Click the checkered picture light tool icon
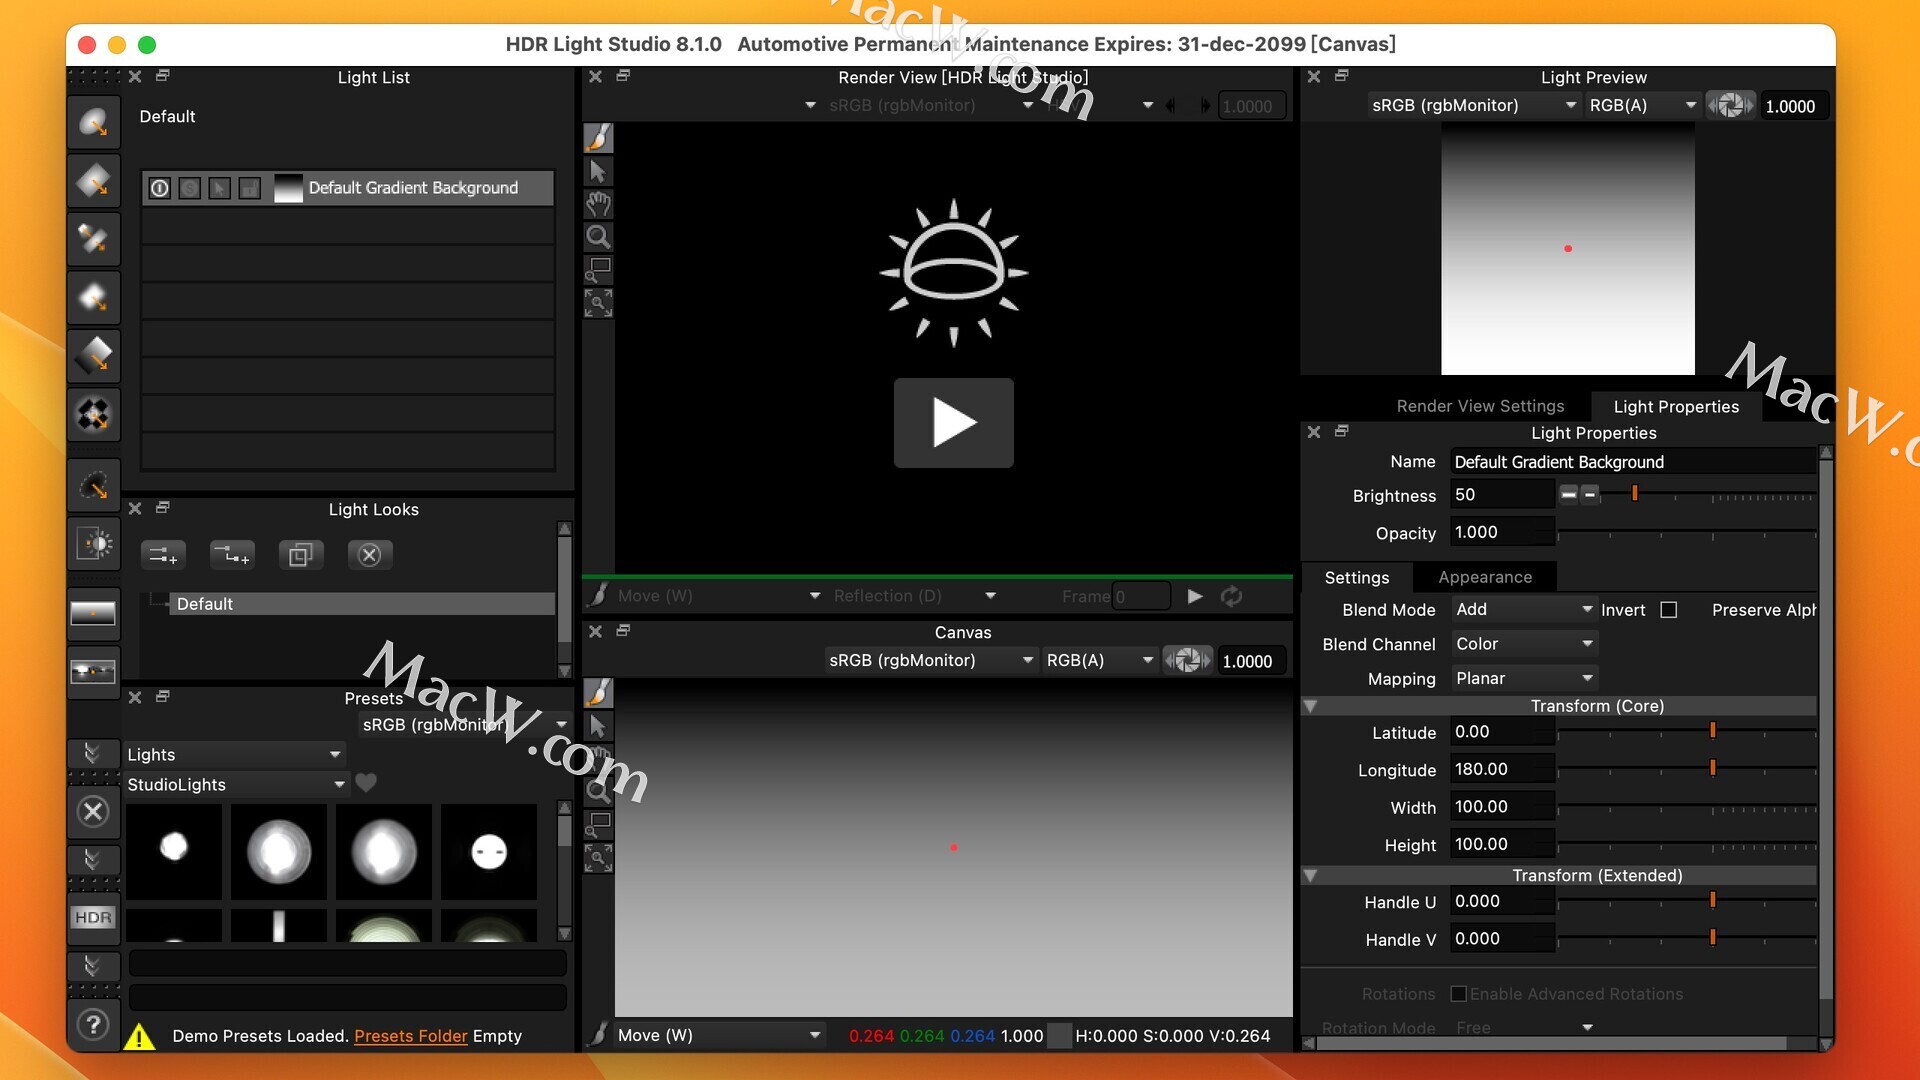1920x1080 pixels. 94,414
